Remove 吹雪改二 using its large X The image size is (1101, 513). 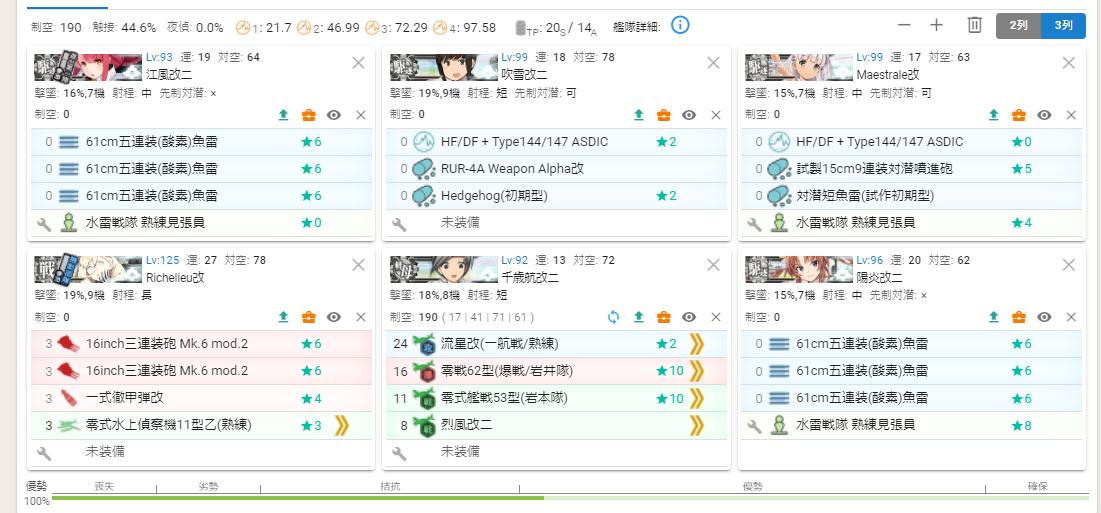(x=713, y=62)
